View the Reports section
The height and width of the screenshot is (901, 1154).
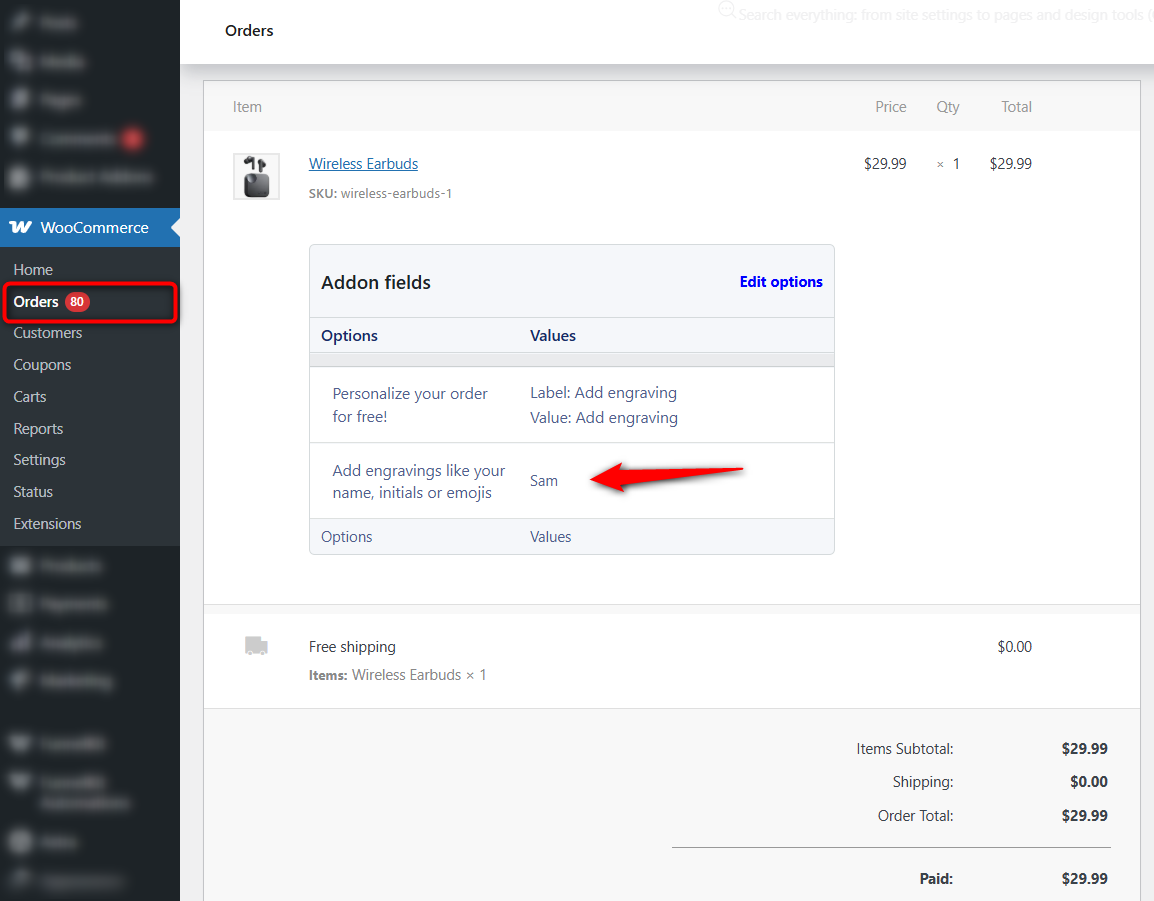37,428
